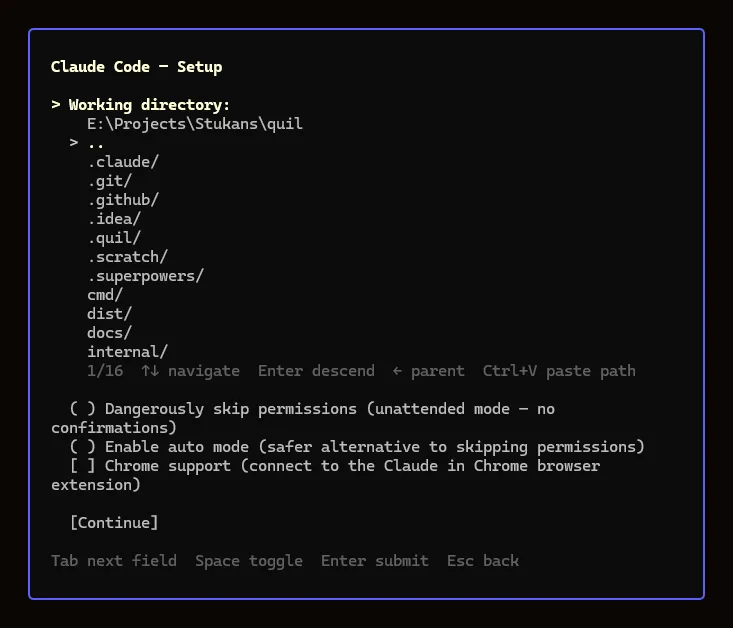
Task: Select Enable auto mode radio option
Action: [82, 447]
